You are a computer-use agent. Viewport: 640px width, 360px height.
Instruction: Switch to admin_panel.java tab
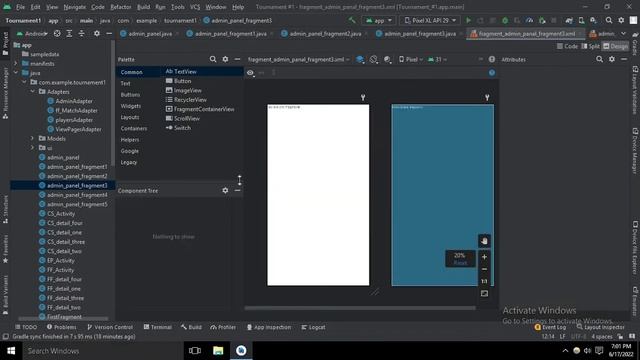pos(150,33)
